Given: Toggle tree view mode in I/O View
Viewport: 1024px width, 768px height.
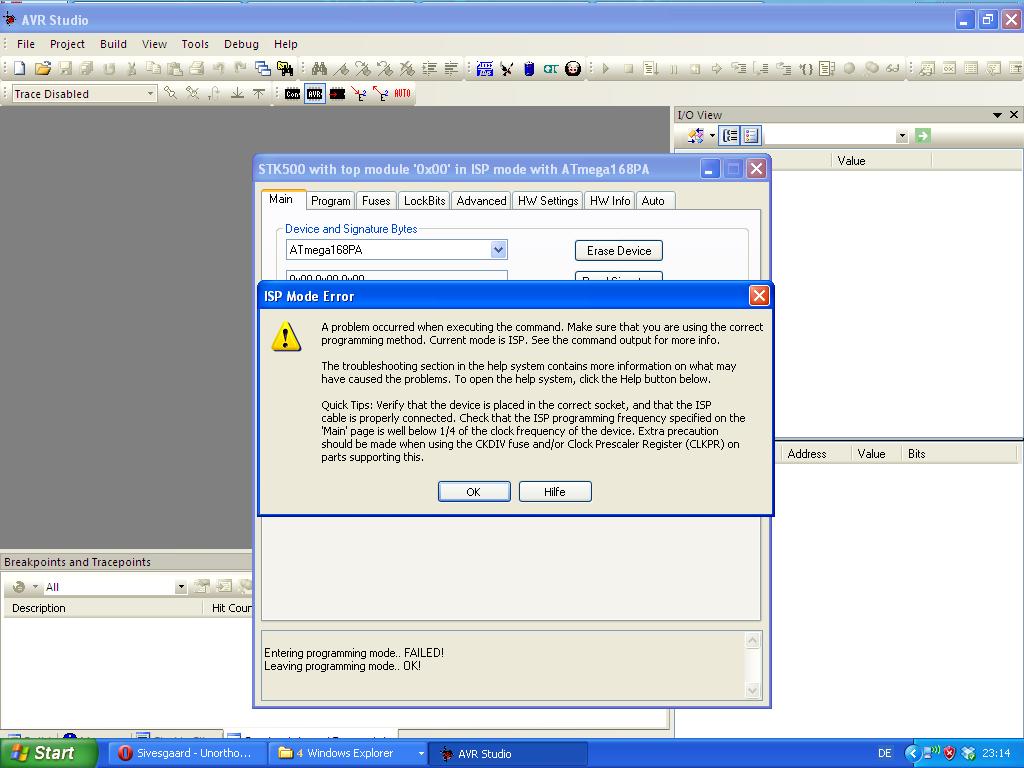Looking at the screenshot, I should pyautogui.click(x=730, y=136).
